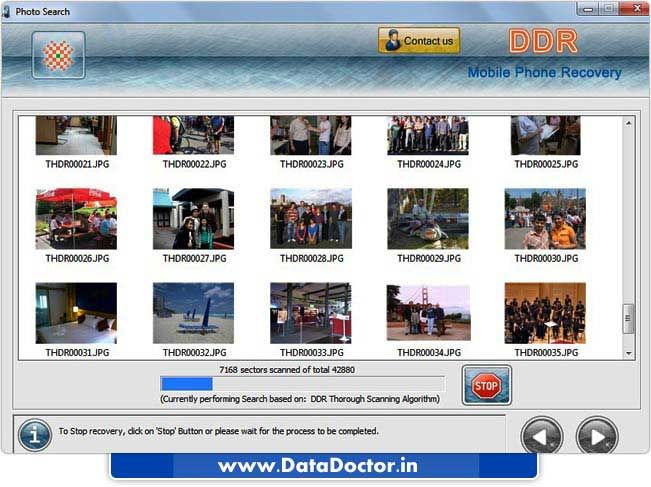651x487 pixels.
Task: Click the scrollbar down arrow
Action: tap(629, 353)
